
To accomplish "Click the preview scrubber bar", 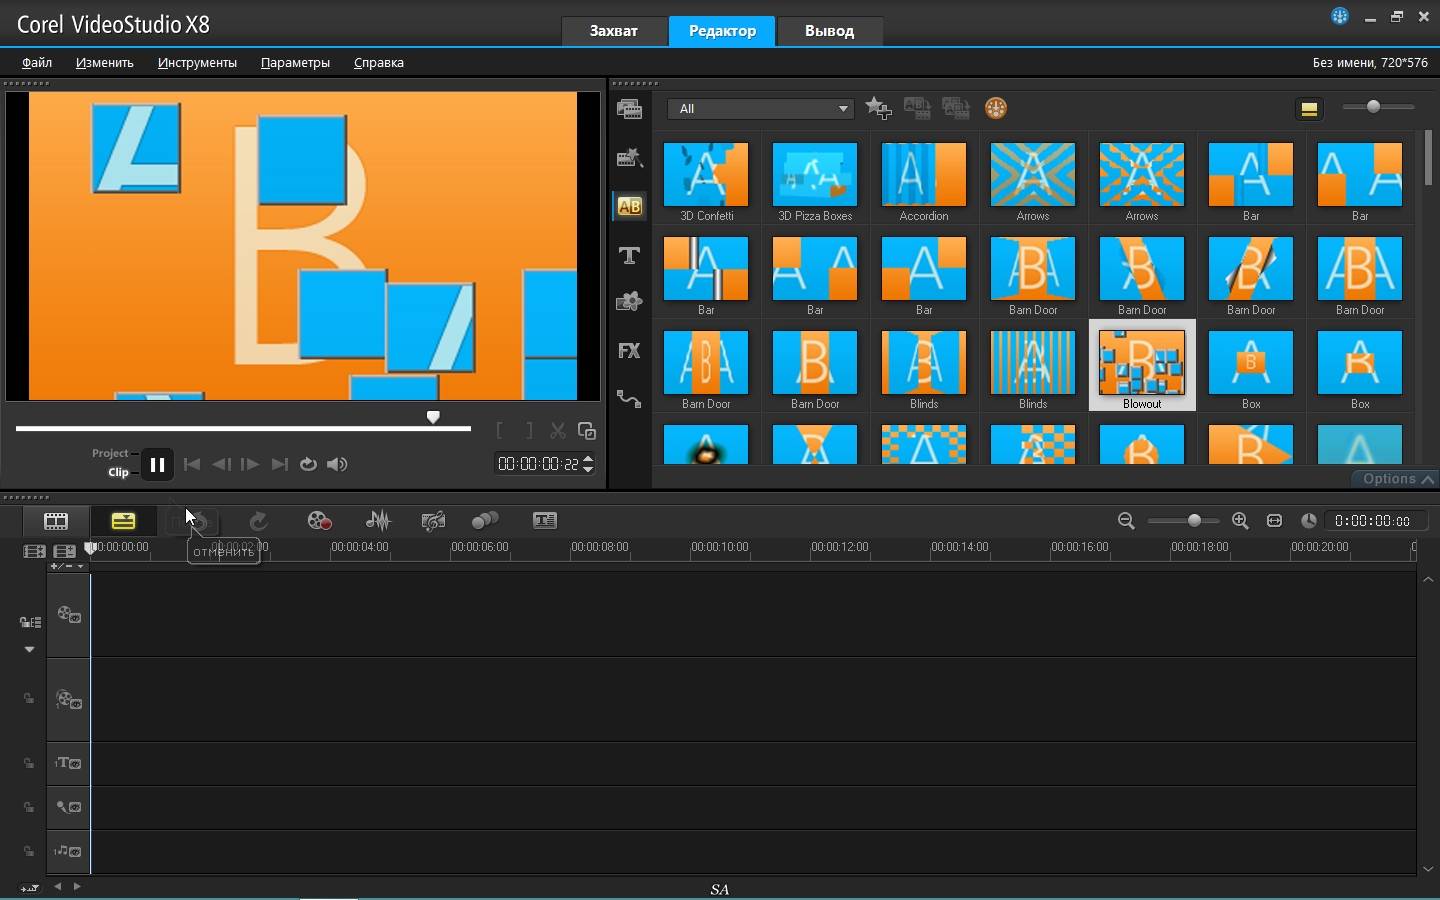I will (243, 428).
